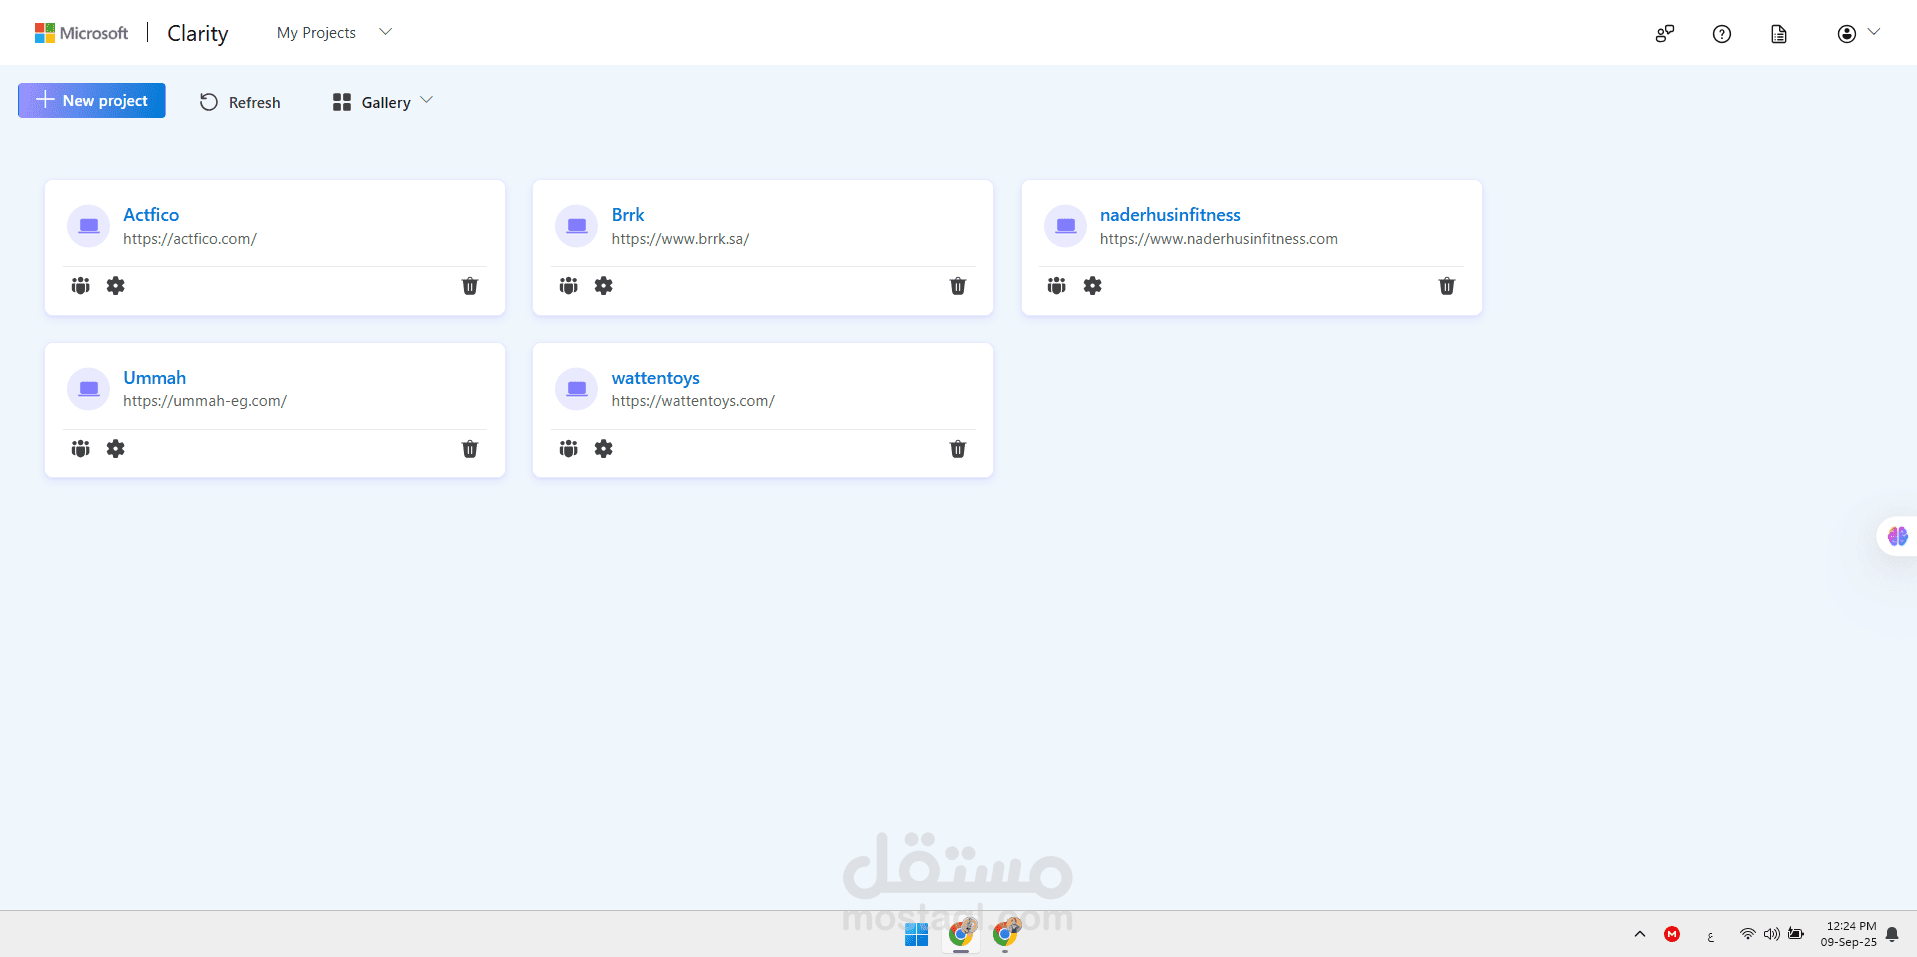Viewport: 1917px width, 957px height.
Task: Open settings gear for naderhusinfitness project
Action: tap(1093, 286)
